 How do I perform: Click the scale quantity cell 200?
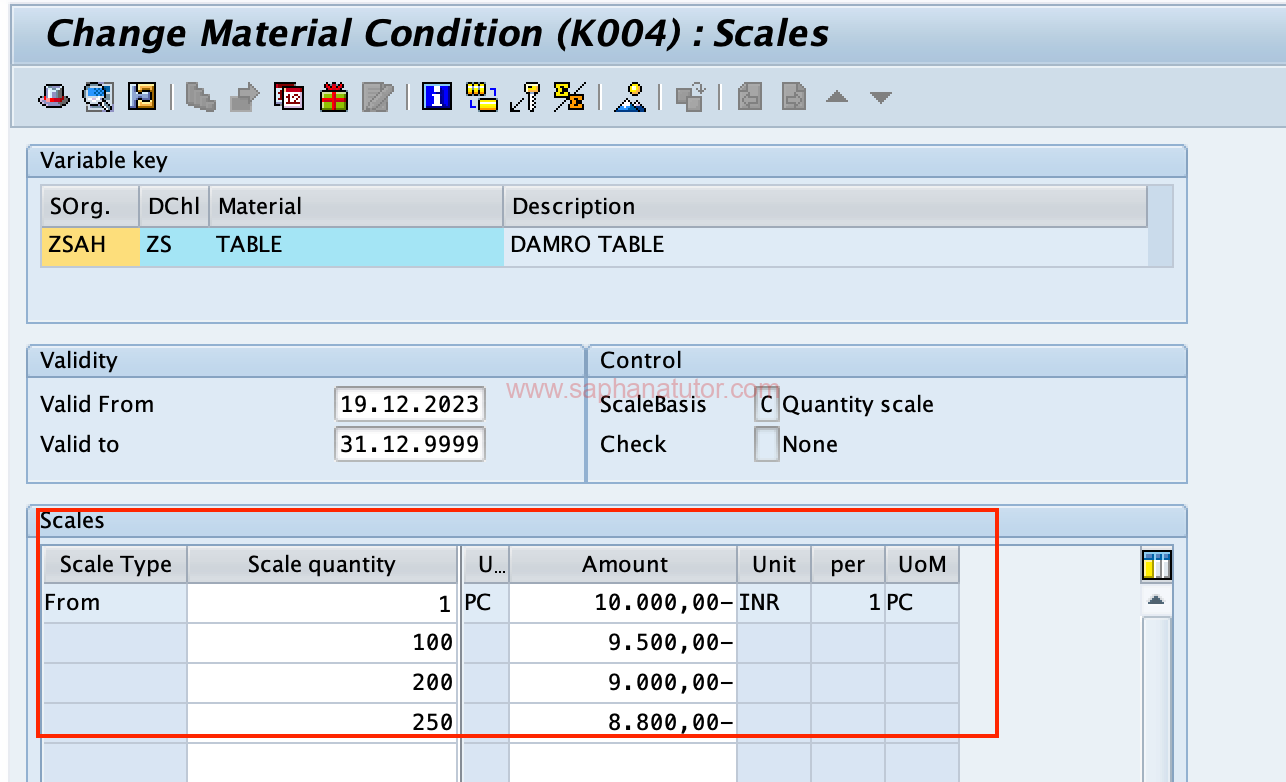click(x=322, y=682)
